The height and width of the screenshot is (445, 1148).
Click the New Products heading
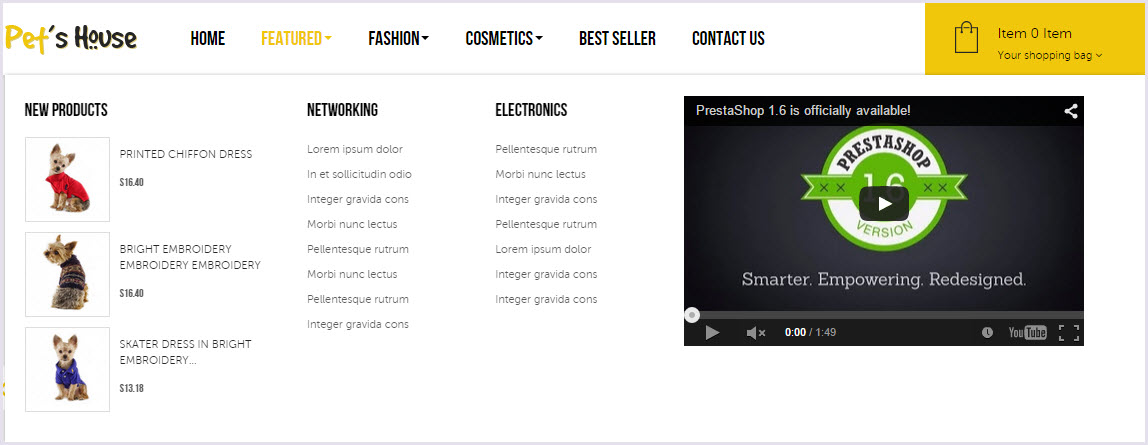[66, 110]
